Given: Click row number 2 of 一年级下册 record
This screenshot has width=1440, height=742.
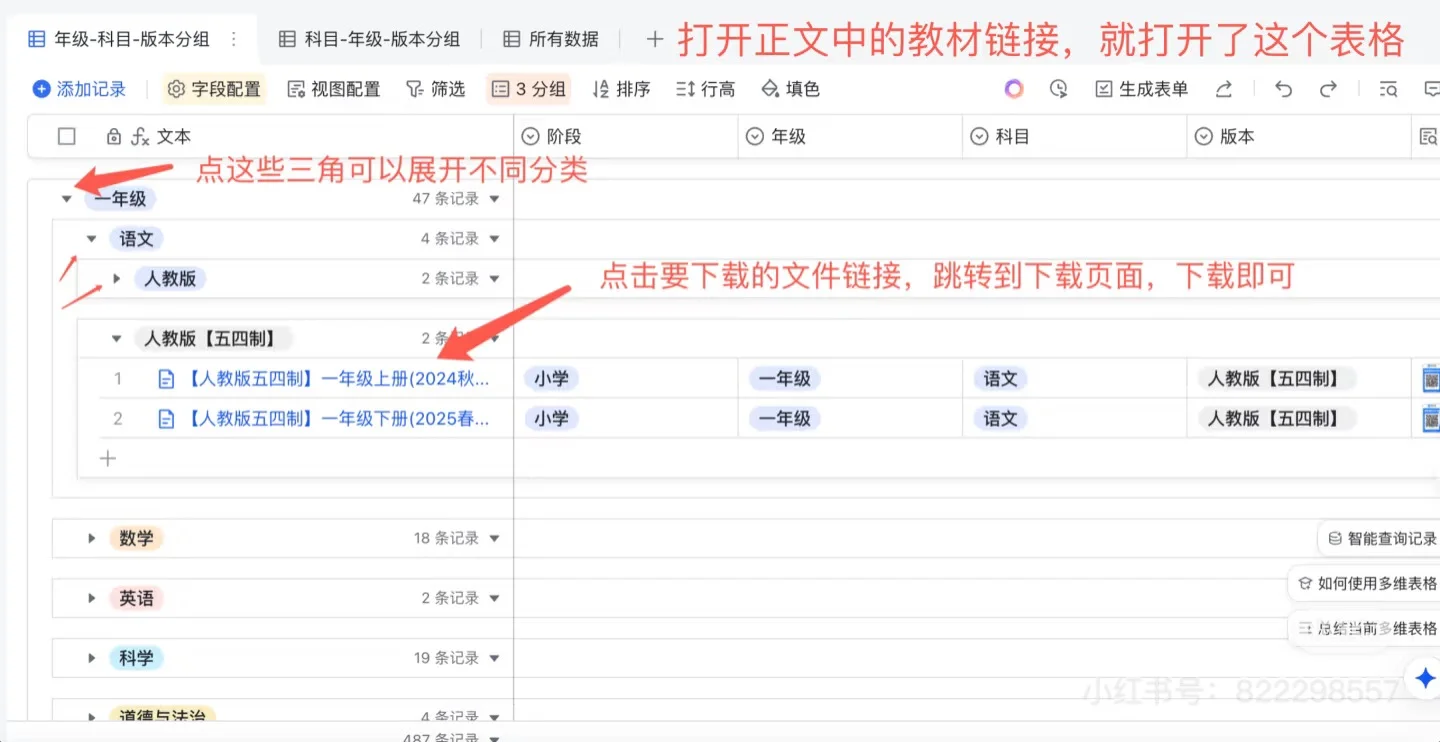Looking at the screenshot, I should pyautogui.click(x=118, y=419).
